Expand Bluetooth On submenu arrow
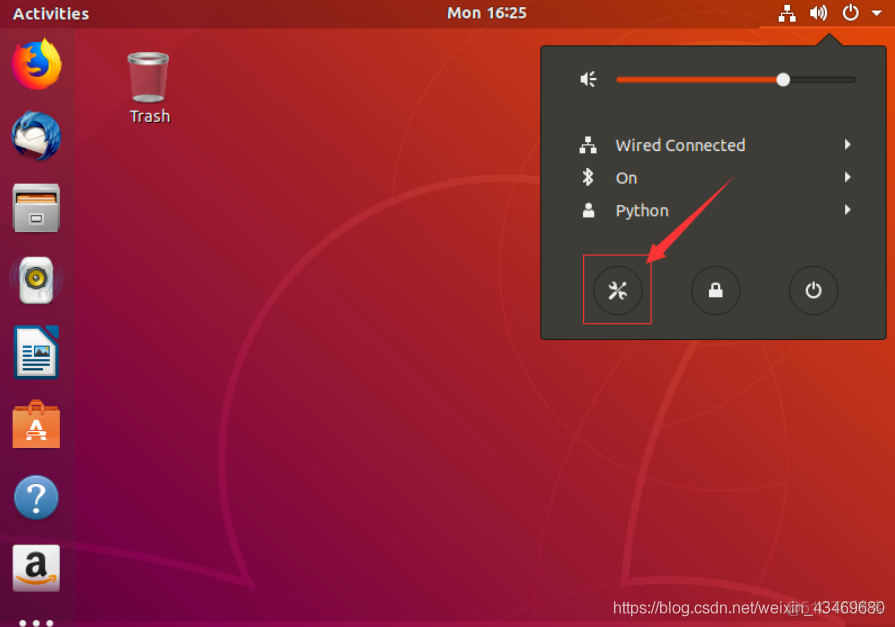 click(x=848, y=177)
